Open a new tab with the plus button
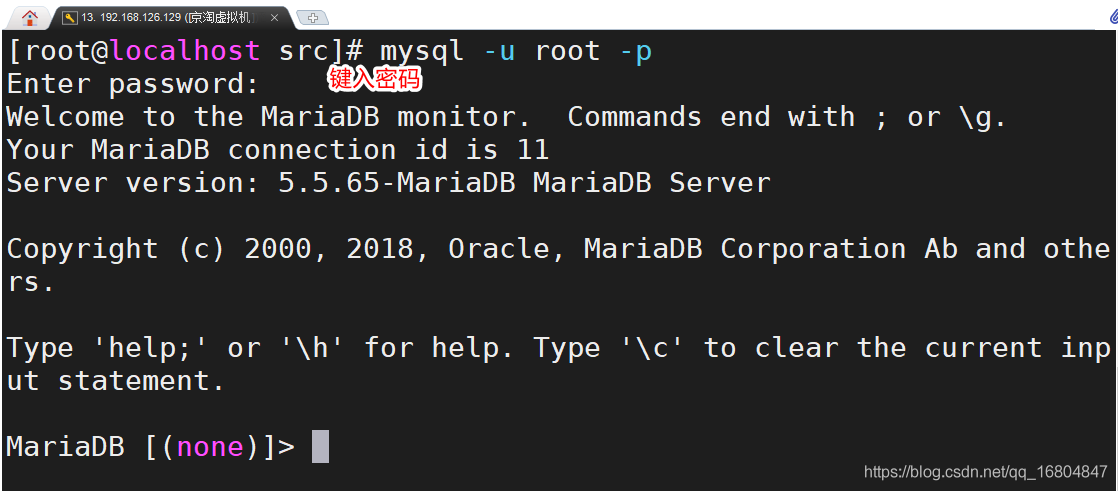The height and width of the screenshot is (491, 1118). pos(313,18)
